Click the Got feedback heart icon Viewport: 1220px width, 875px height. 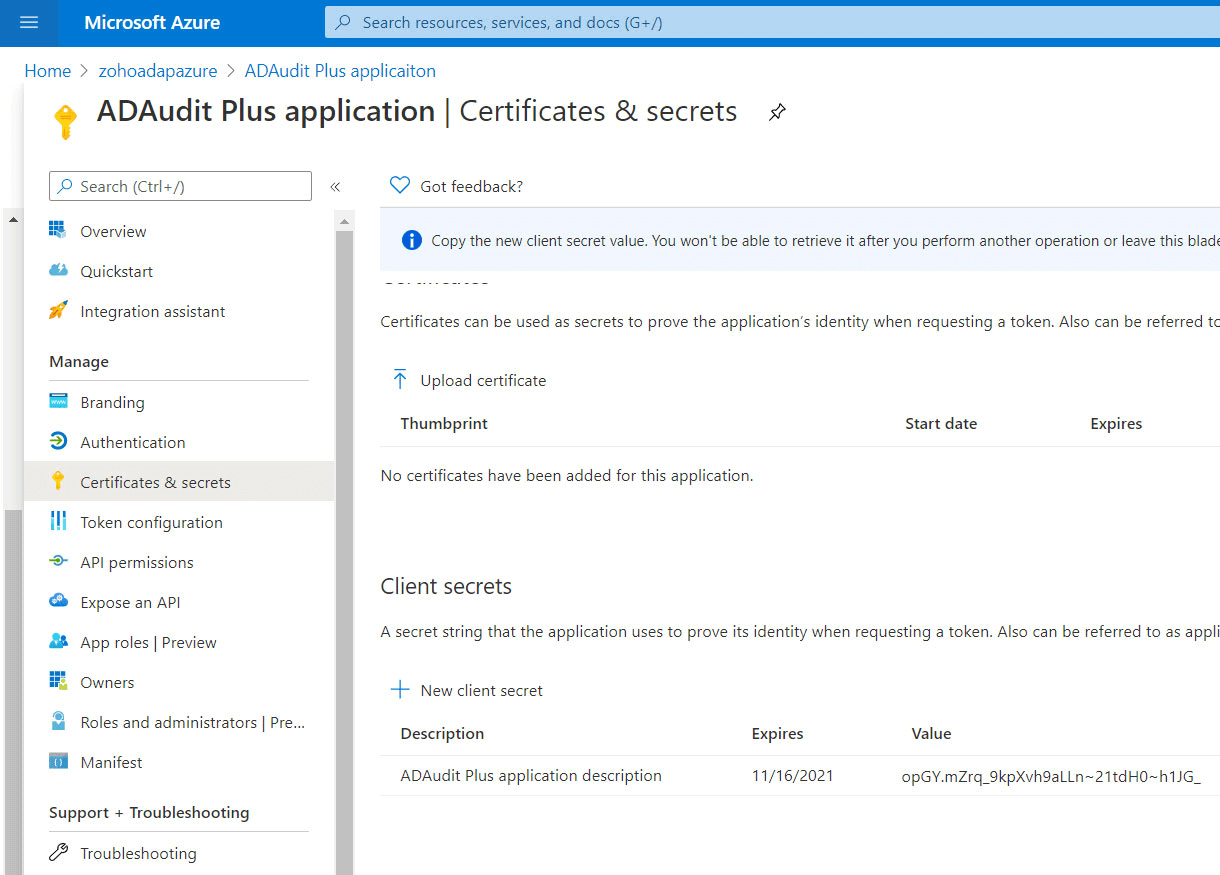[400, 186]
